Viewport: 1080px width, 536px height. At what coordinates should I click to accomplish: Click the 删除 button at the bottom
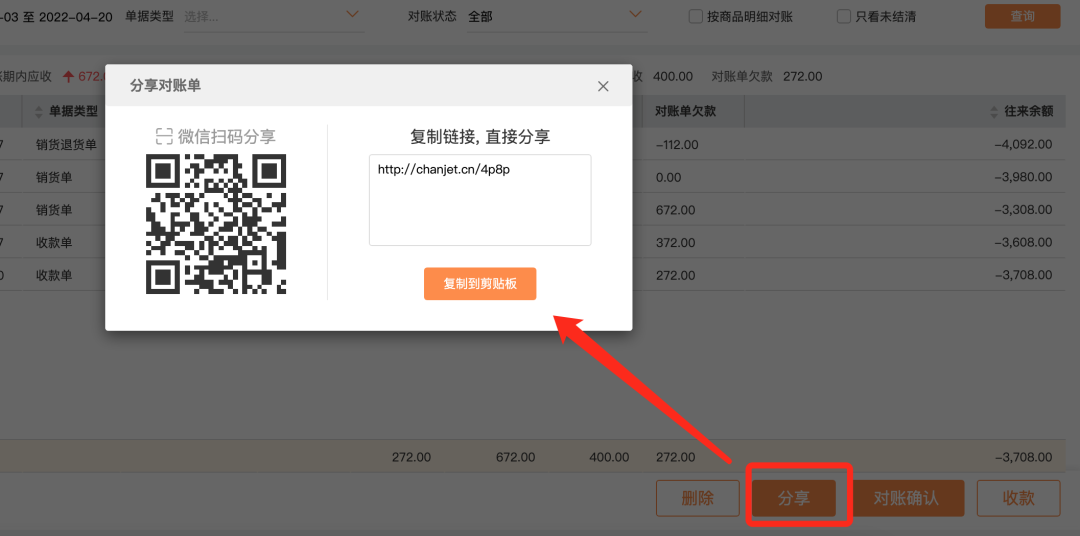697,498
